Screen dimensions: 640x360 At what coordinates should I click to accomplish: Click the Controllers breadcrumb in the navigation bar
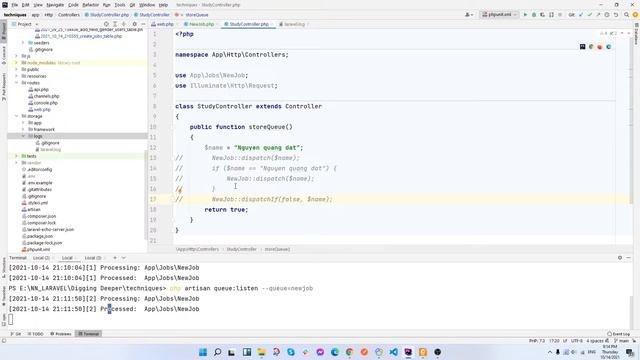pos(69,15)
